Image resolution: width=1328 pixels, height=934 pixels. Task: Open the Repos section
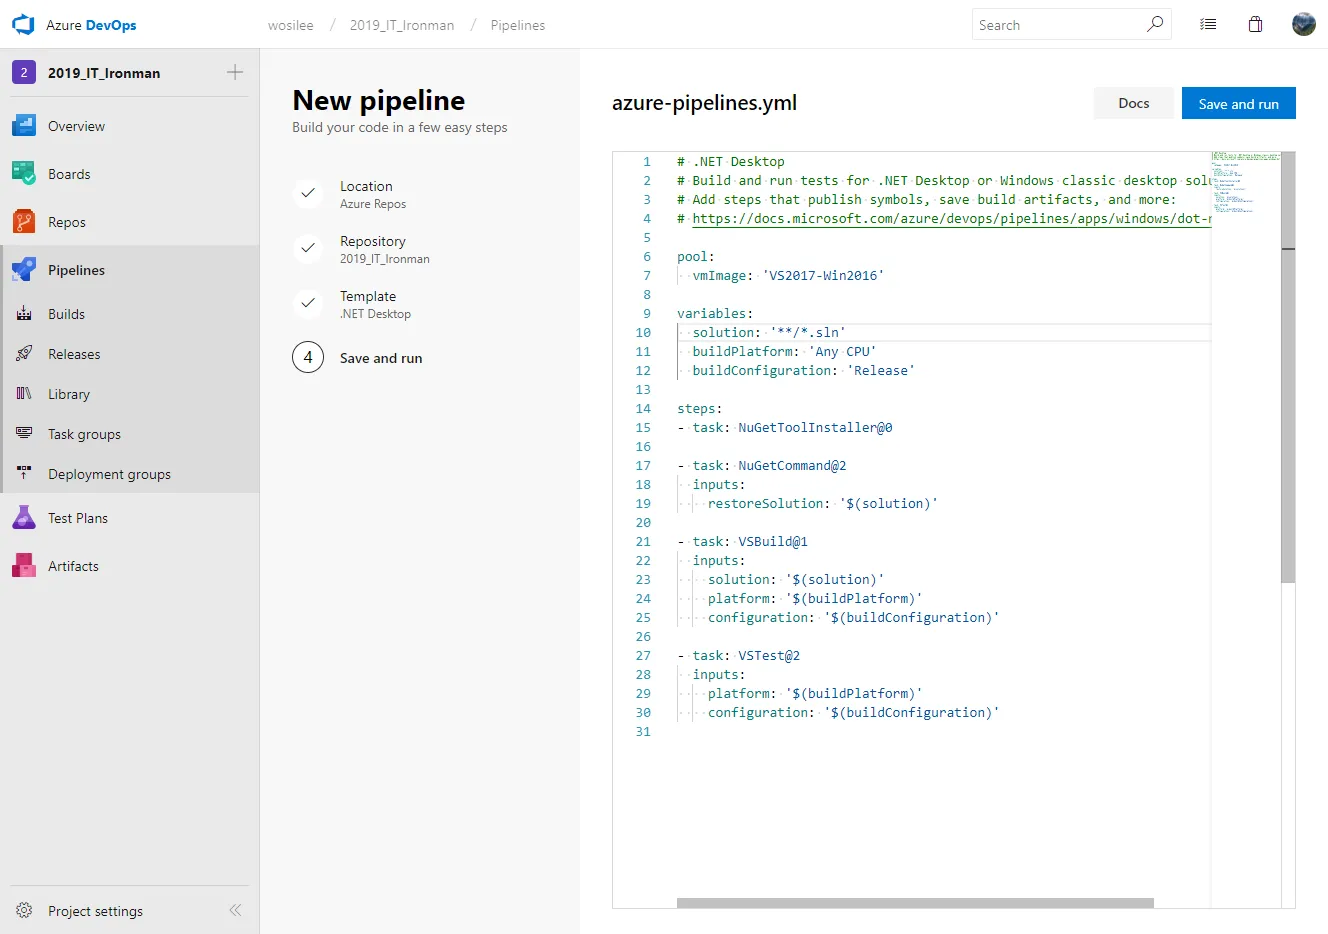pos(67,221)
